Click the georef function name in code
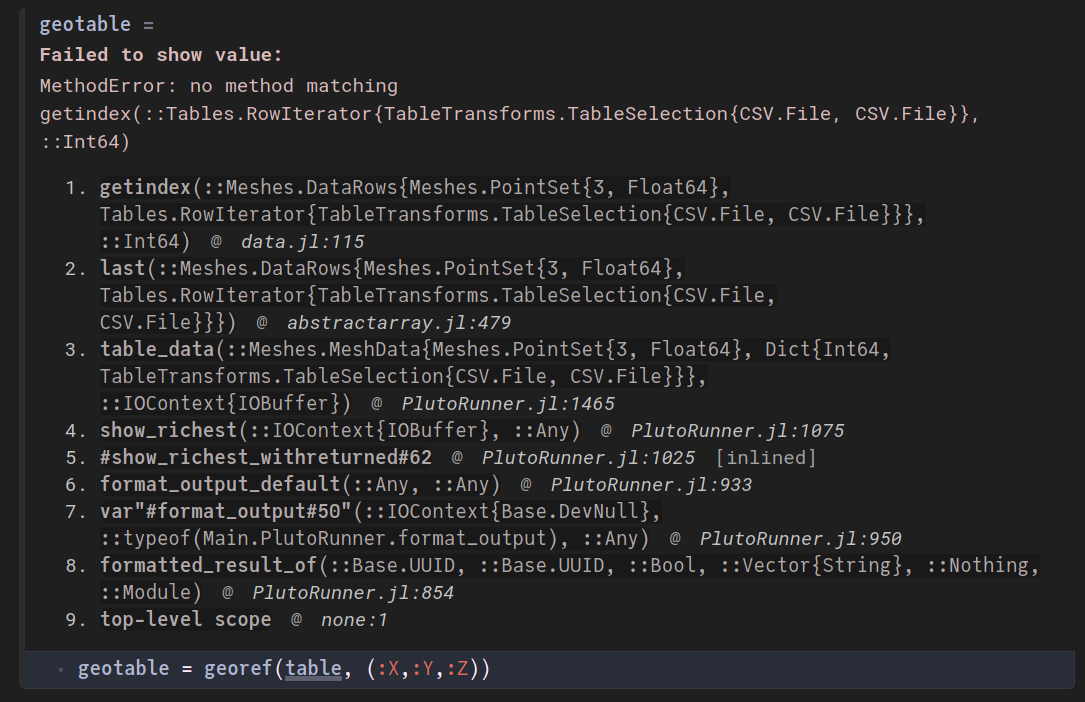This screenshot has height=702, width=1085. click(238, 668)
